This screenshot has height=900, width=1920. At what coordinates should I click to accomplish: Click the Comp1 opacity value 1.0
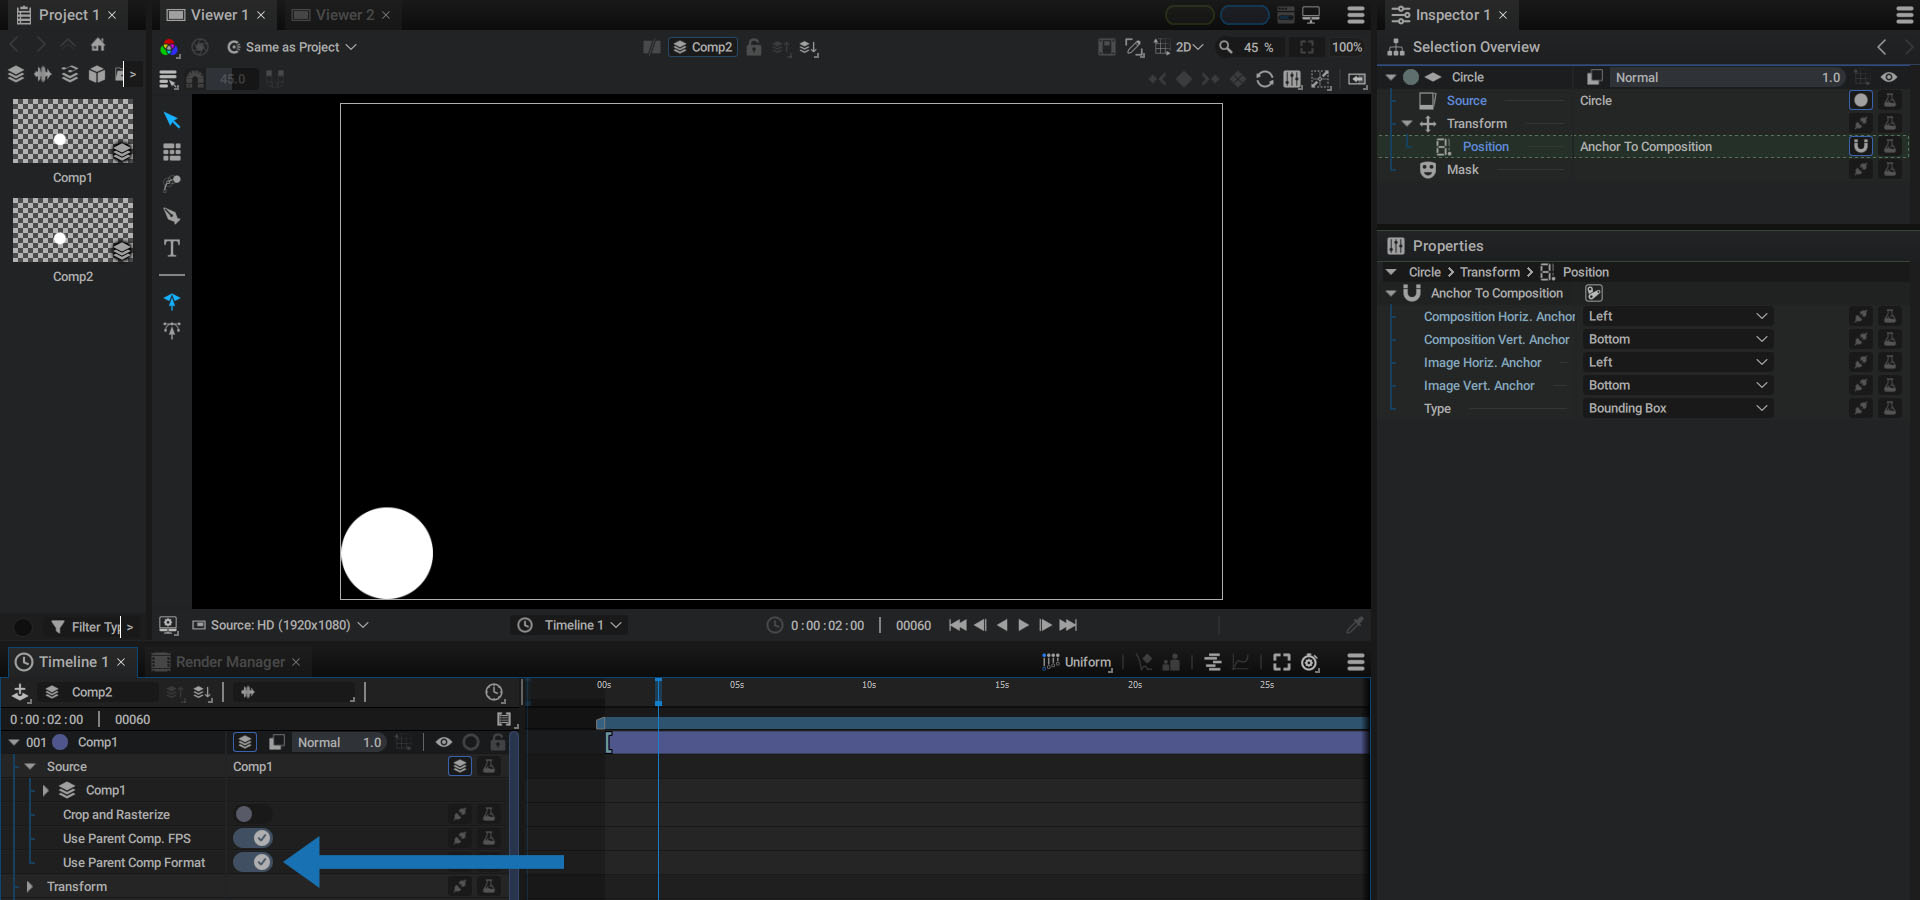372,742
